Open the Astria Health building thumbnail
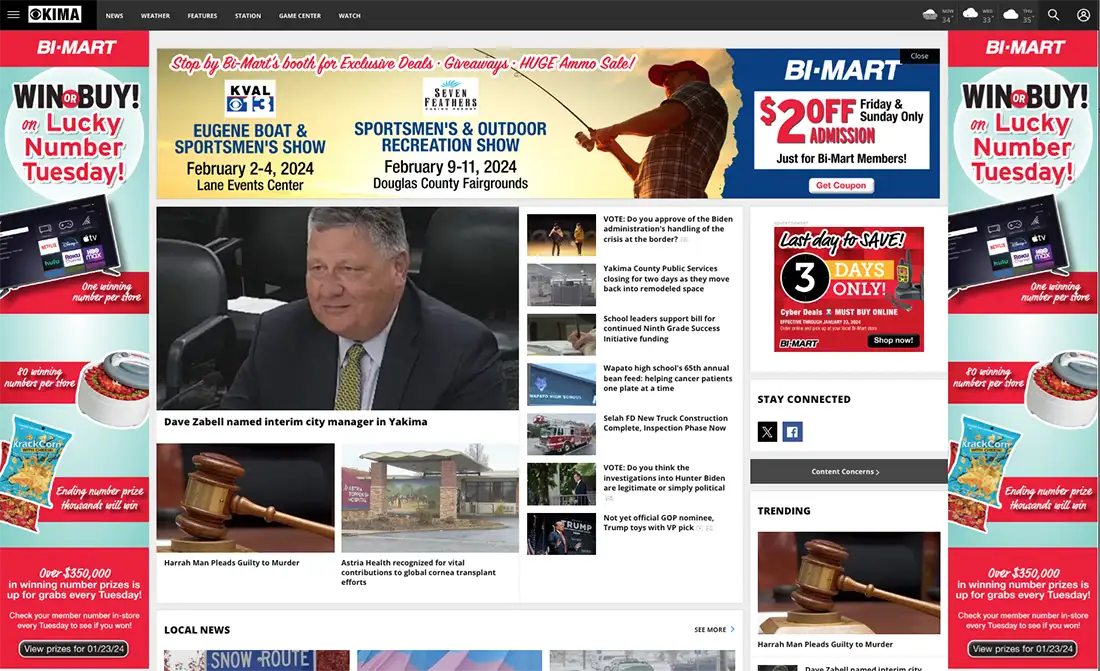Screen dimensions: 1100x671 click(430, 498)
